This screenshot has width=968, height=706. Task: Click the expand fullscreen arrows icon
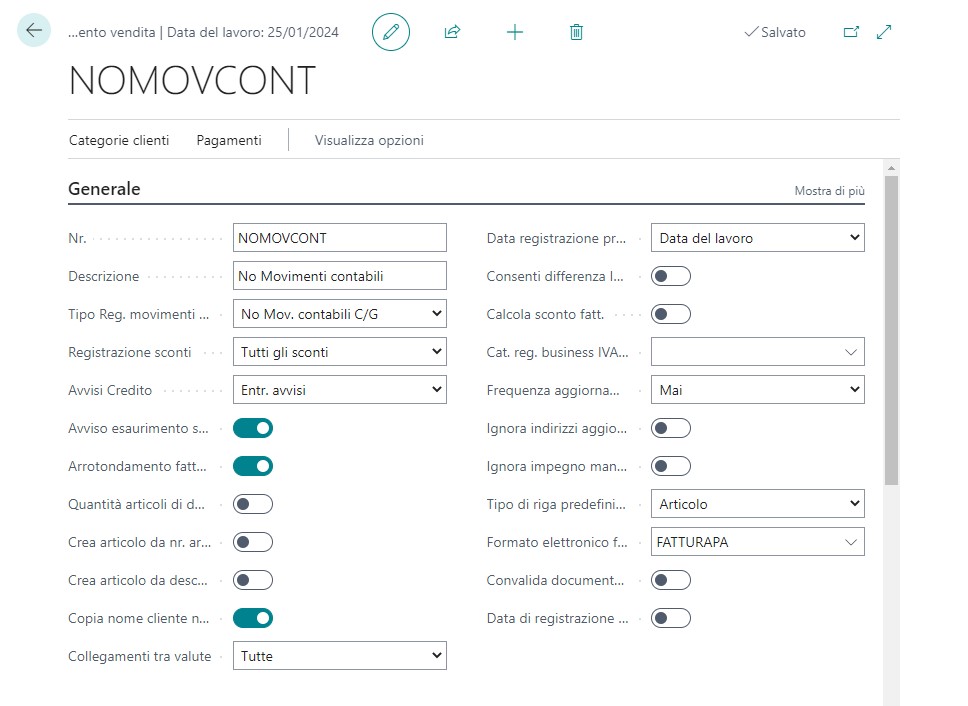[x=884, y=32]
